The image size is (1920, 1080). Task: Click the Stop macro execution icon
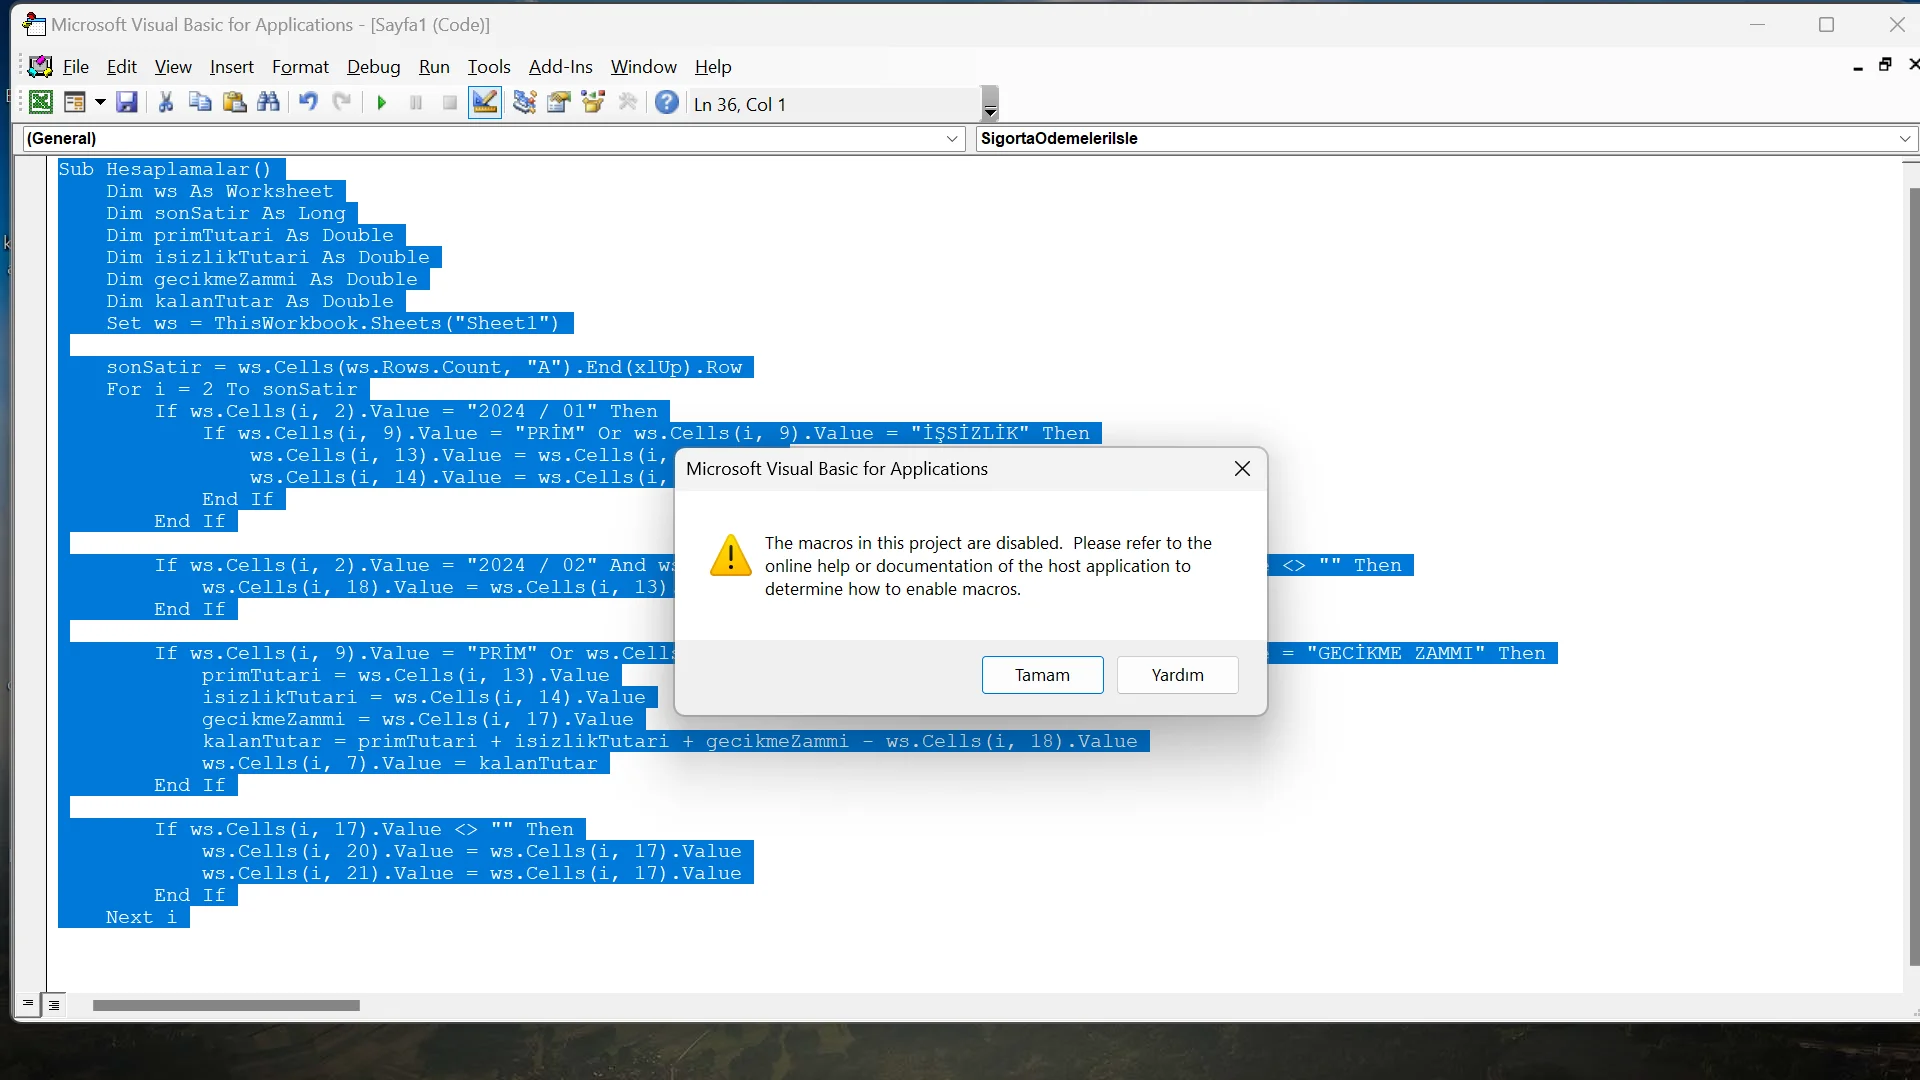coord(448,103)
